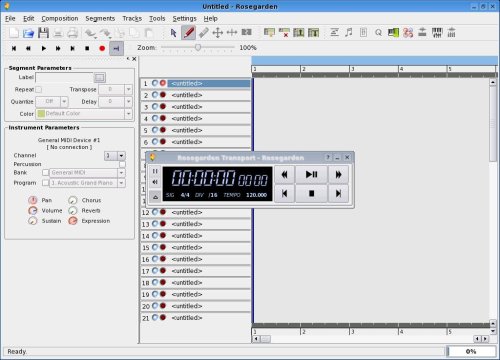
Task: Rewind to beginning in main toolbar
Action: click(14, 48)
